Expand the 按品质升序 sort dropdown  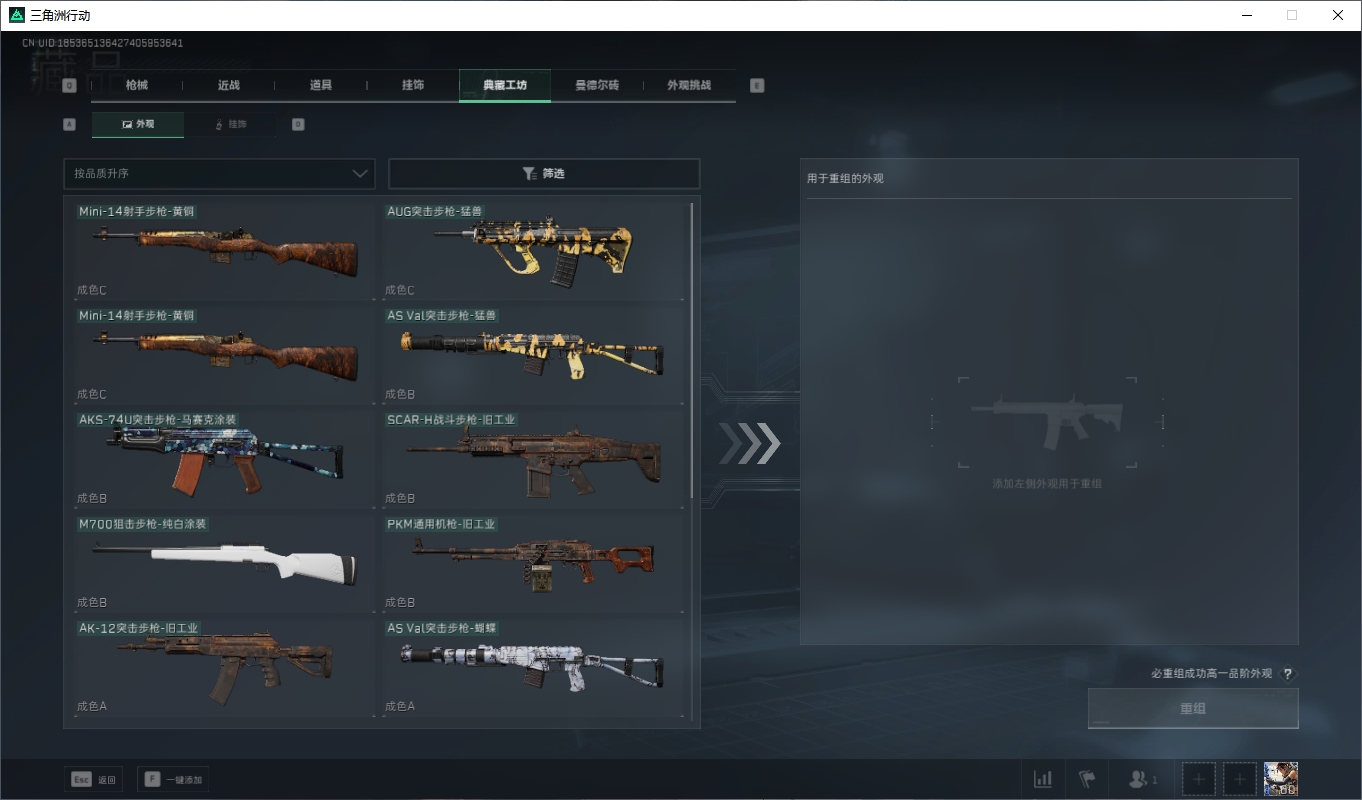pyautogui.click(x=219, y=174)
